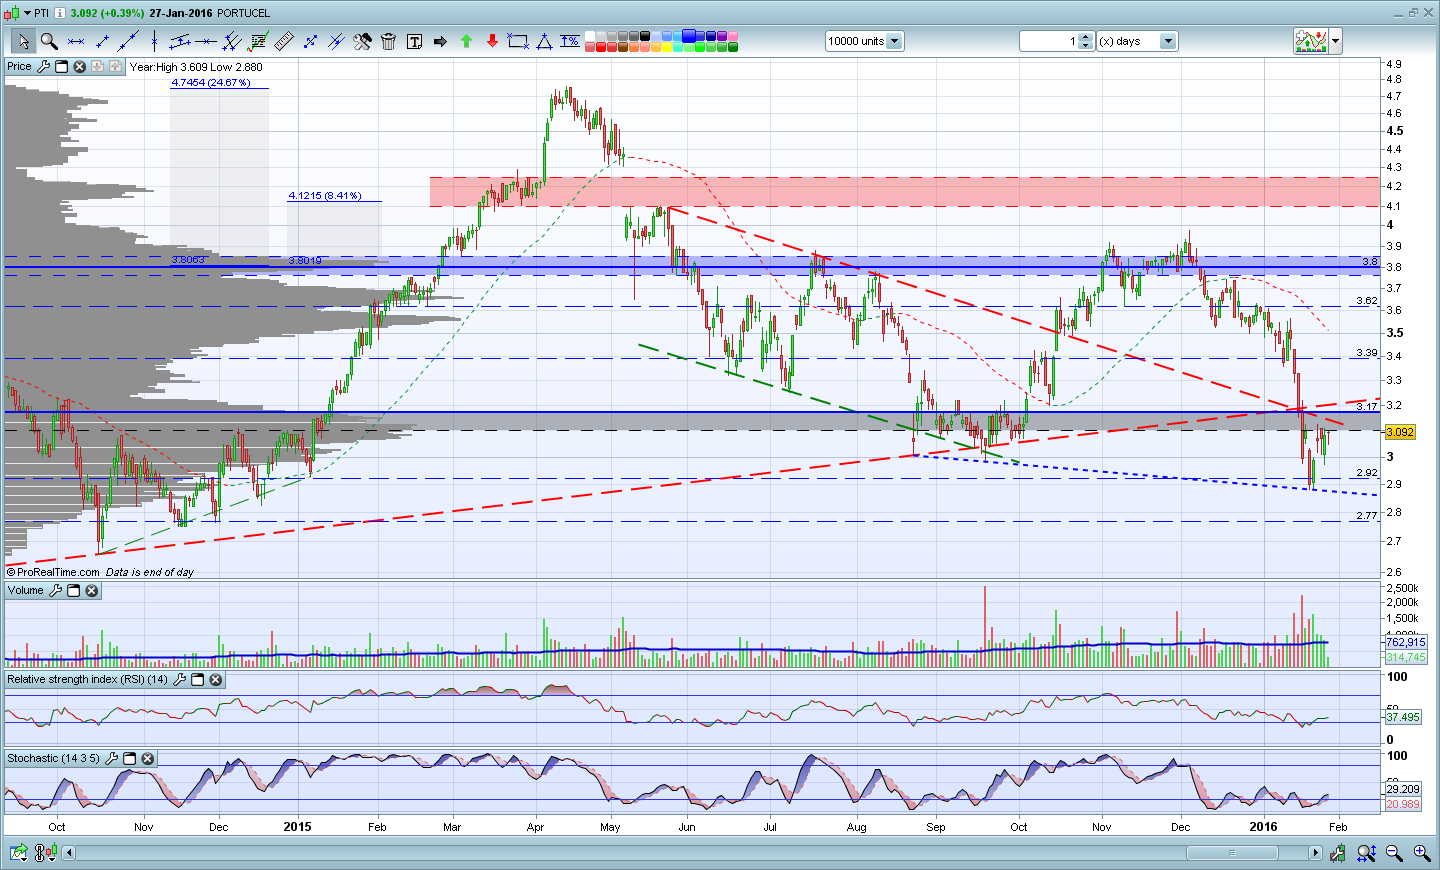Click the timeframe number input field
The height and width of the screenshot is (870, 1440).
(1049, 41)
